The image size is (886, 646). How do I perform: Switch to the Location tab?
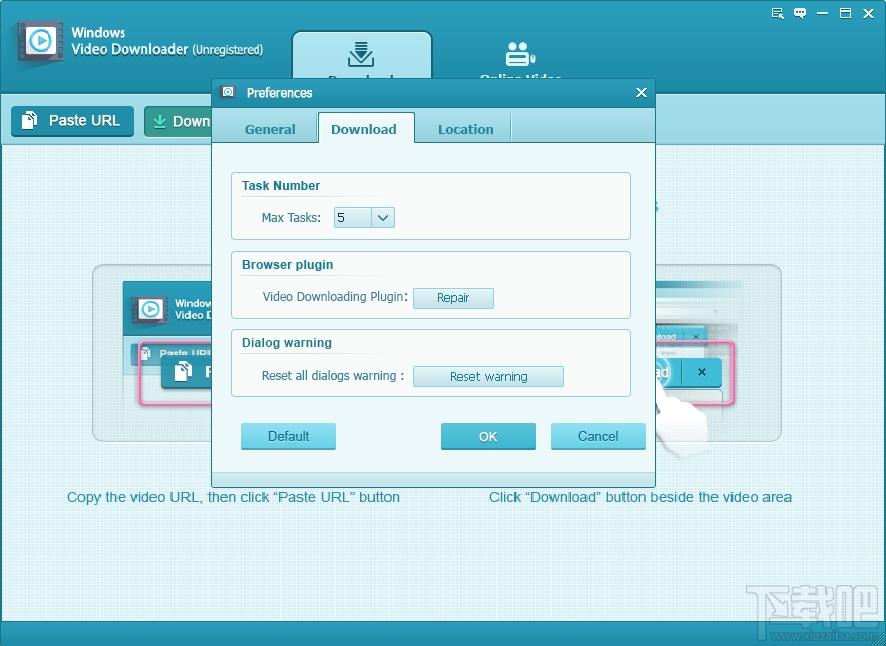[x=466, y=129]
